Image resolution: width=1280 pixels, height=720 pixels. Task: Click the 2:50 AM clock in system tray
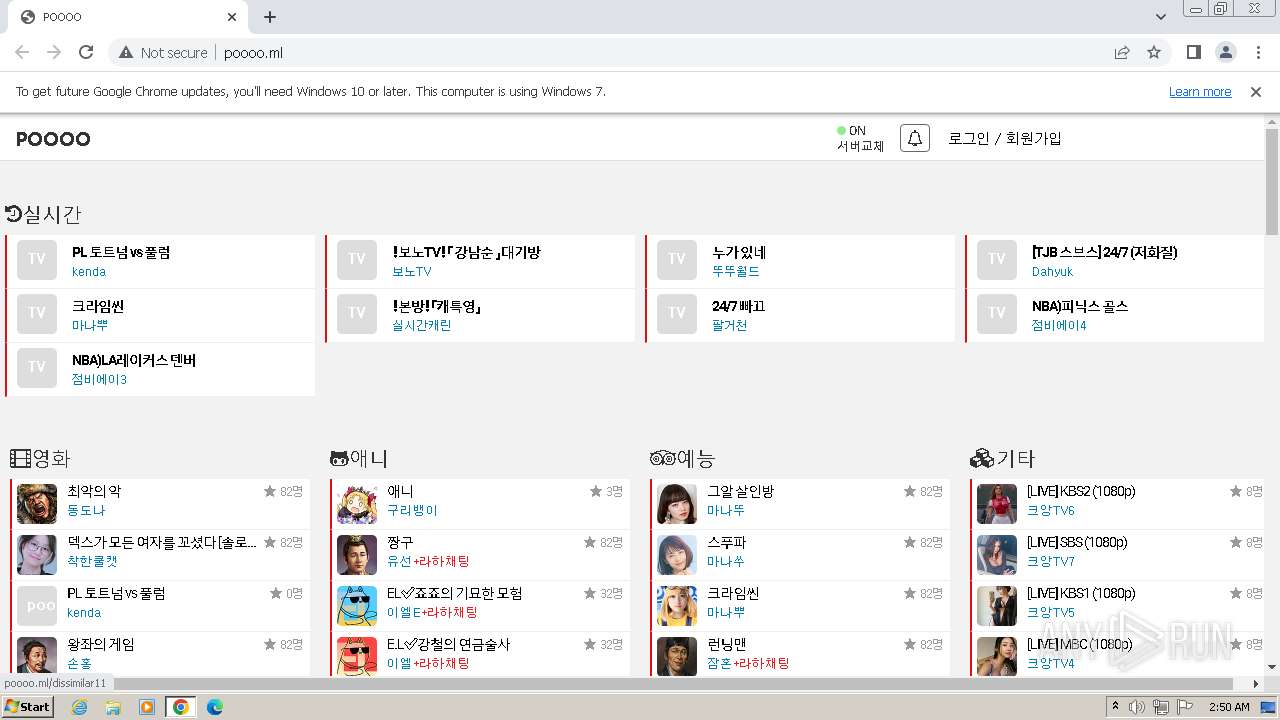[1229, 707]
